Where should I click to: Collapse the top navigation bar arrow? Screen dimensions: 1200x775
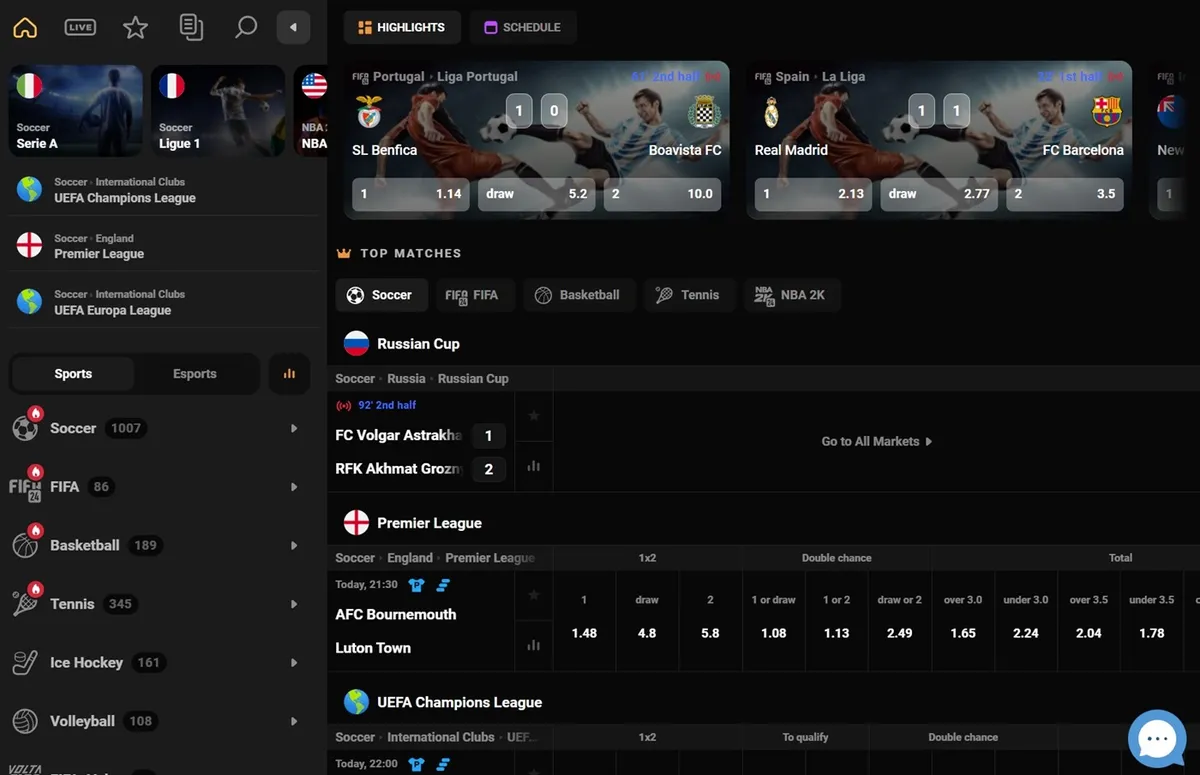(x=293, y=27)
